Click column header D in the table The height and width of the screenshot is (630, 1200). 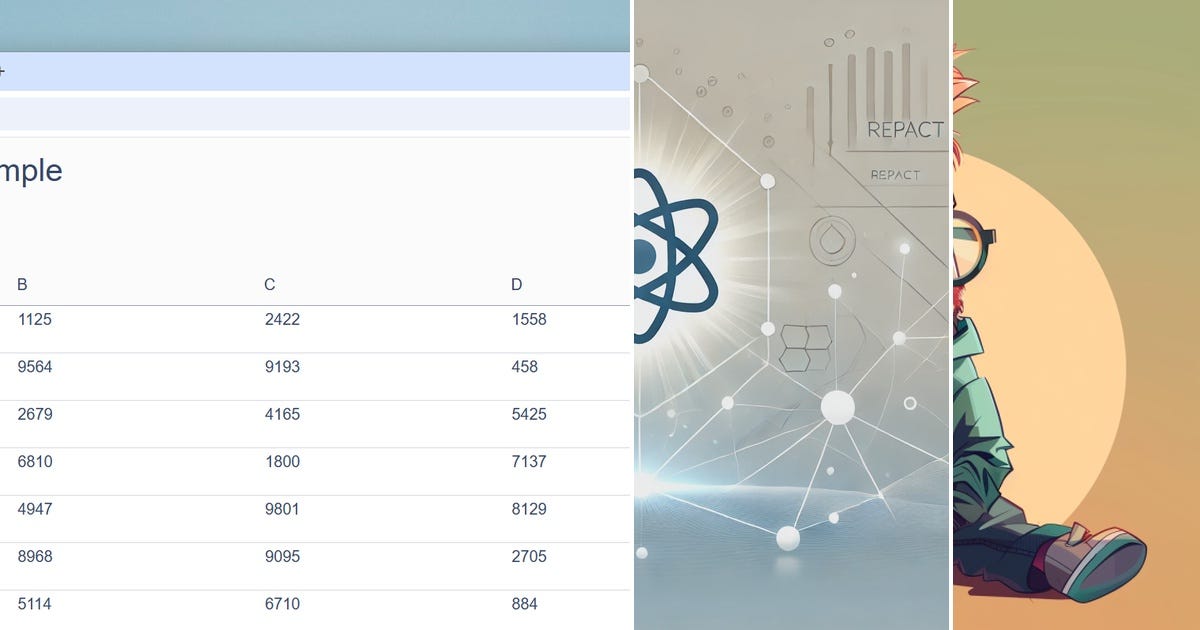(517, 285)
